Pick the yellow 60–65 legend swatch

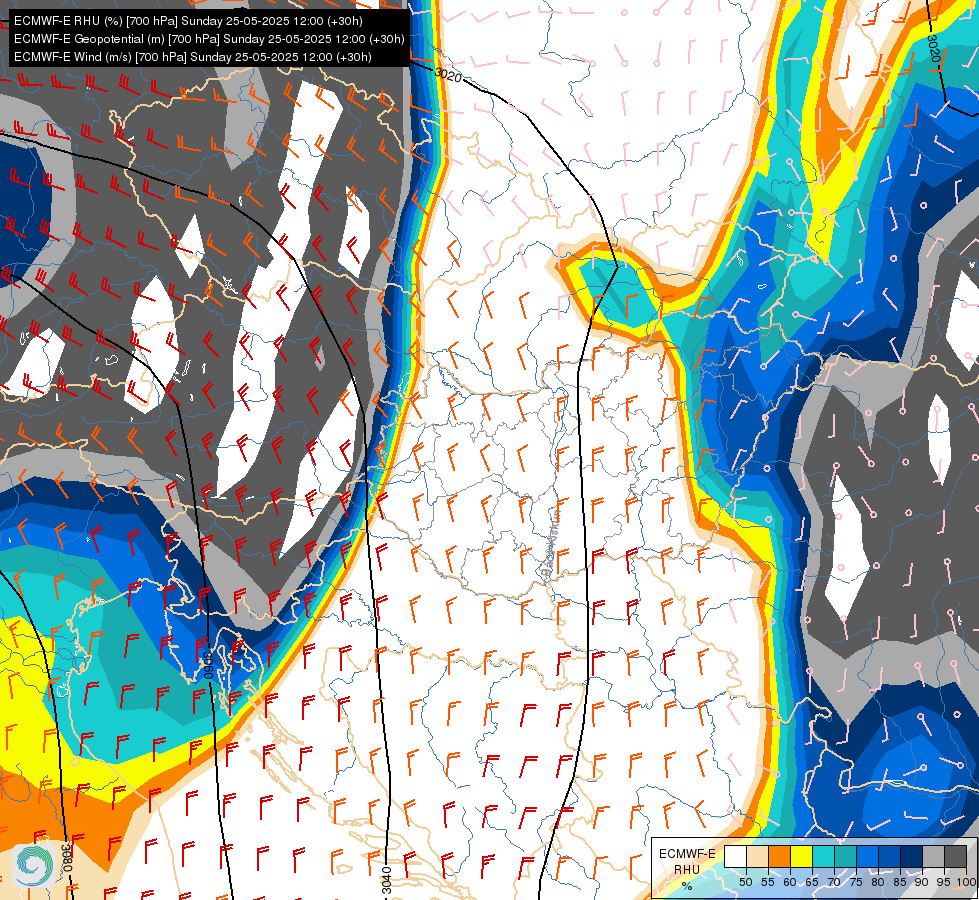tap(801, 857)
